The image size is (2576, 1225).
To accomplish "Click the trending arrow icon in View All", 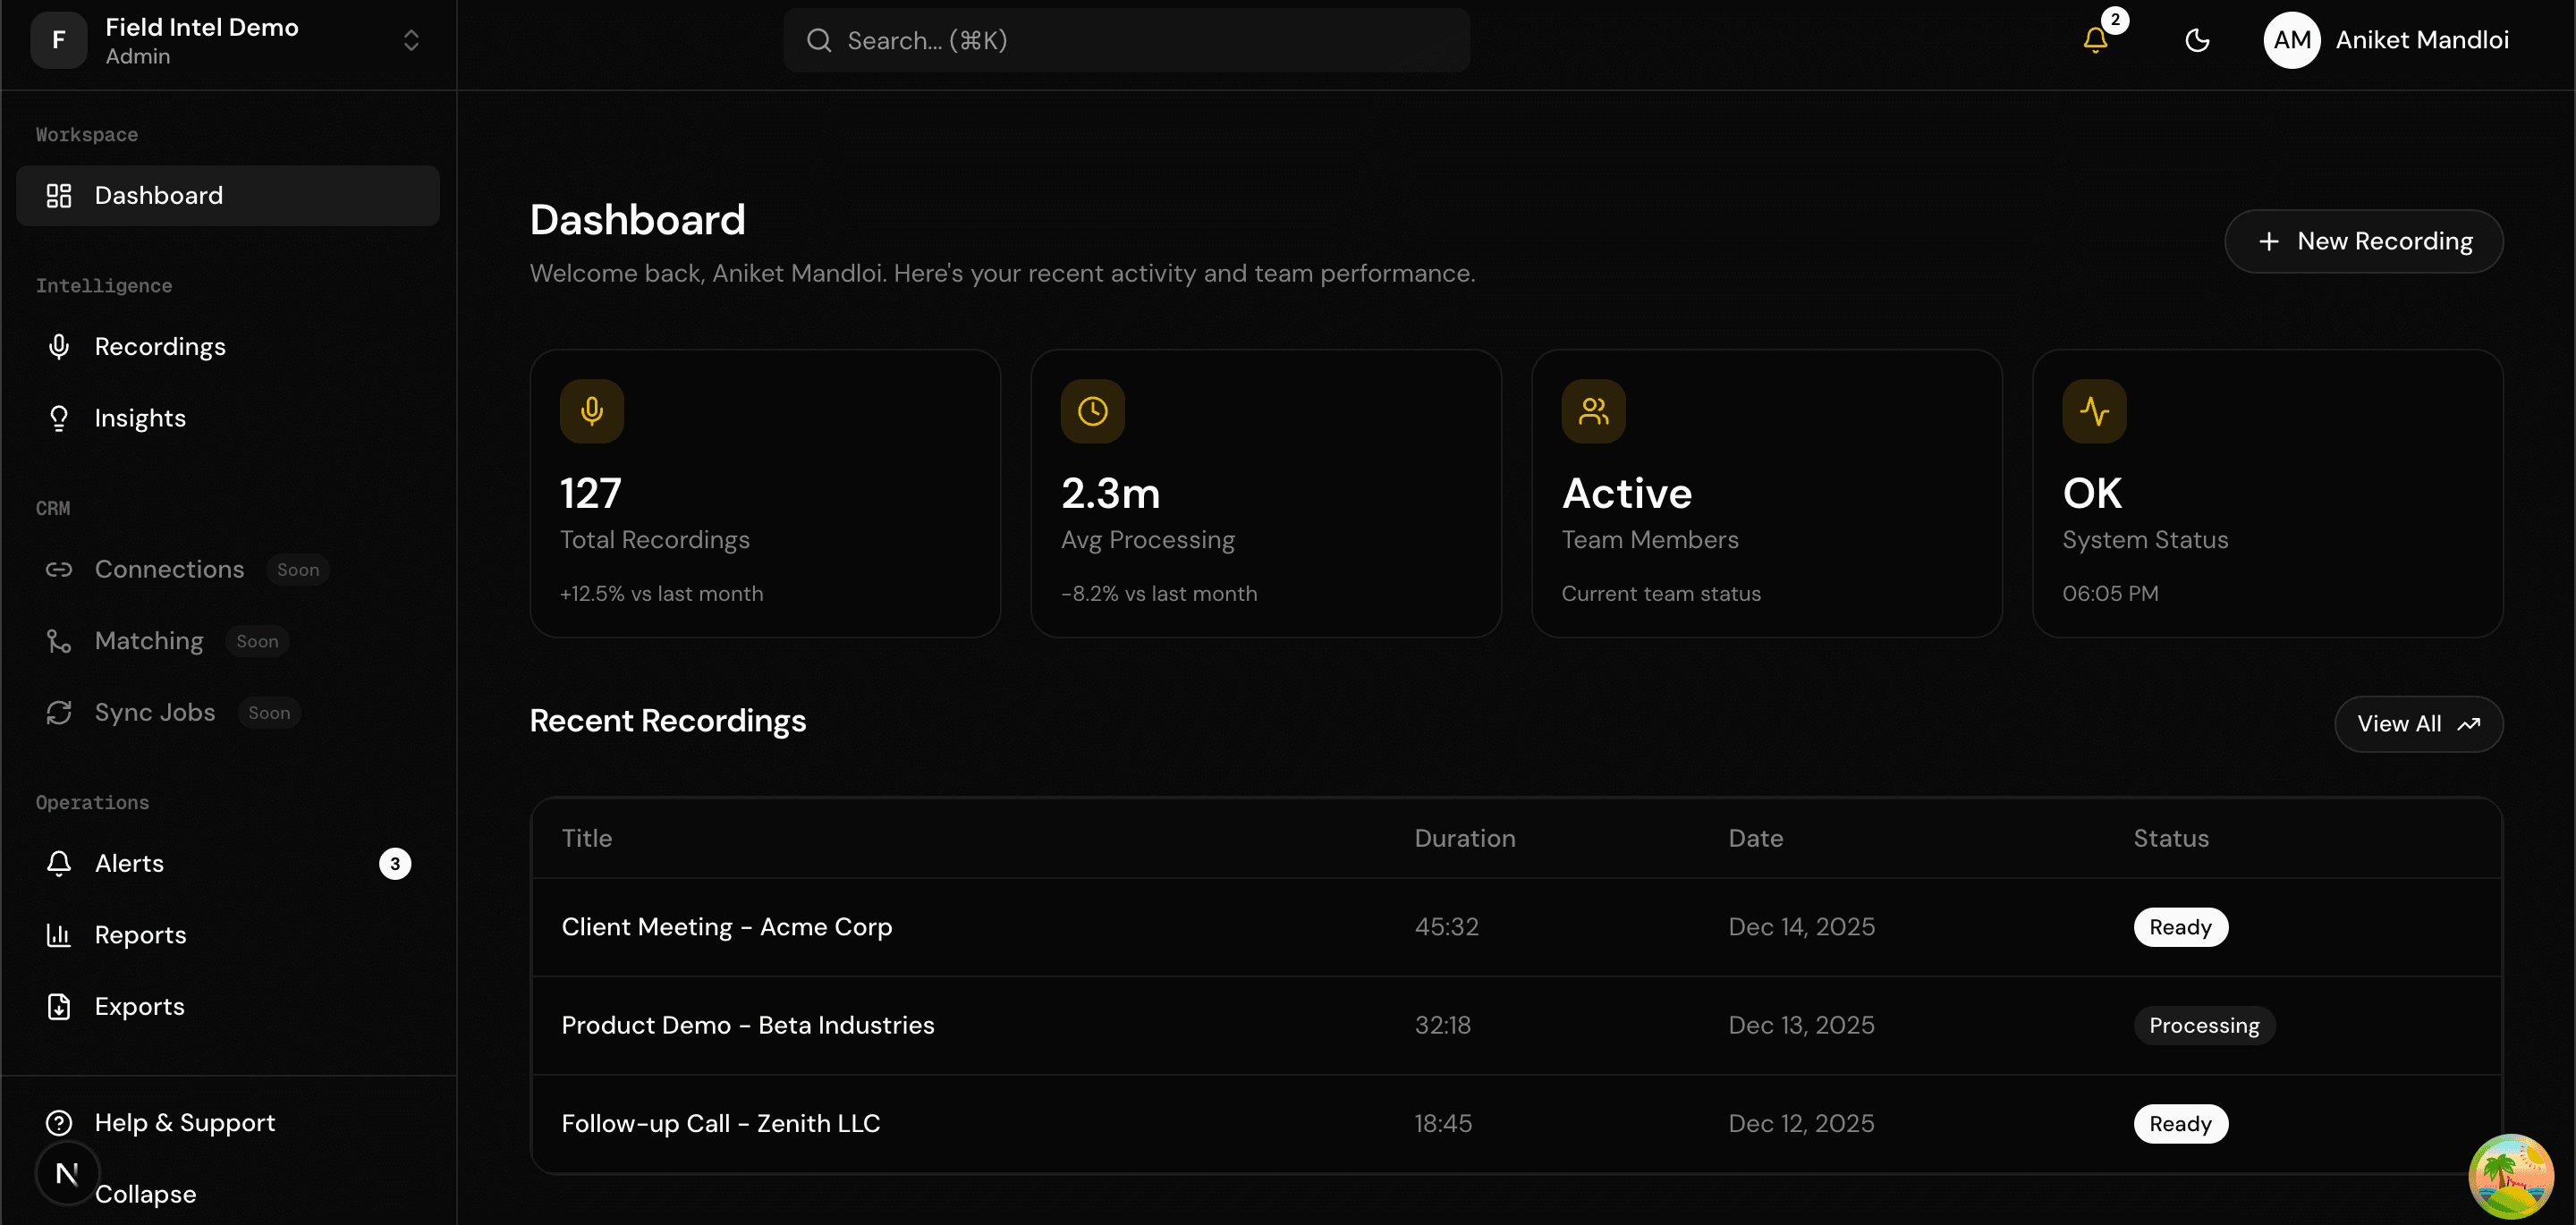I will pos(2468,724).
